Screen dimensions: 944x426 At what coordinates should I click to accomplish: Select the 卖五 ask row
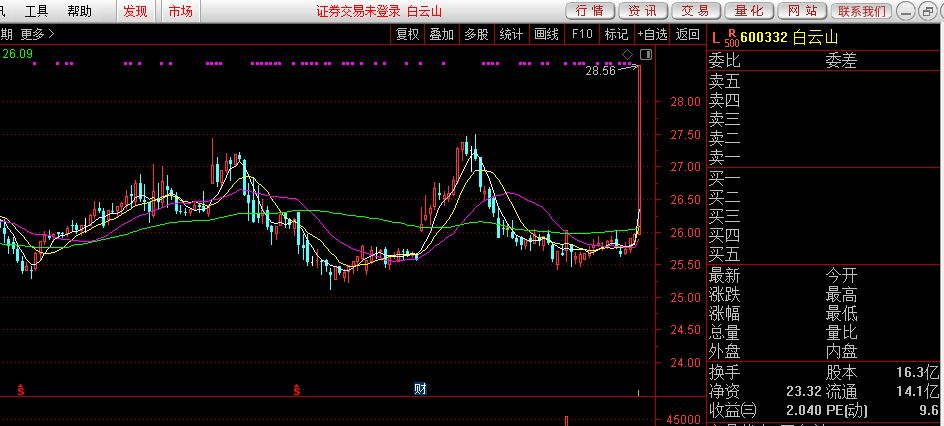(x=825, y=81)
